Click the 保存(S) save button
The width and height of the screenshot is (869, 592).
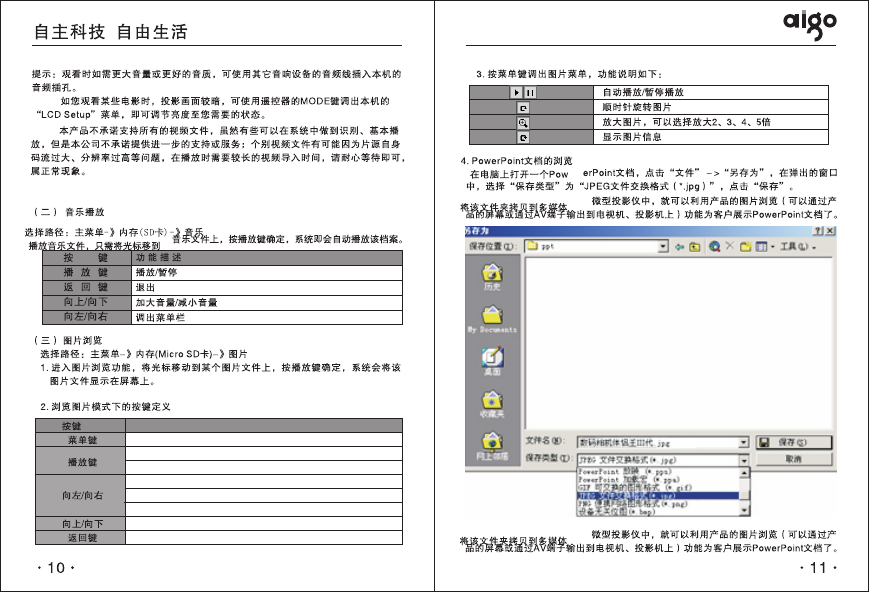794,442
